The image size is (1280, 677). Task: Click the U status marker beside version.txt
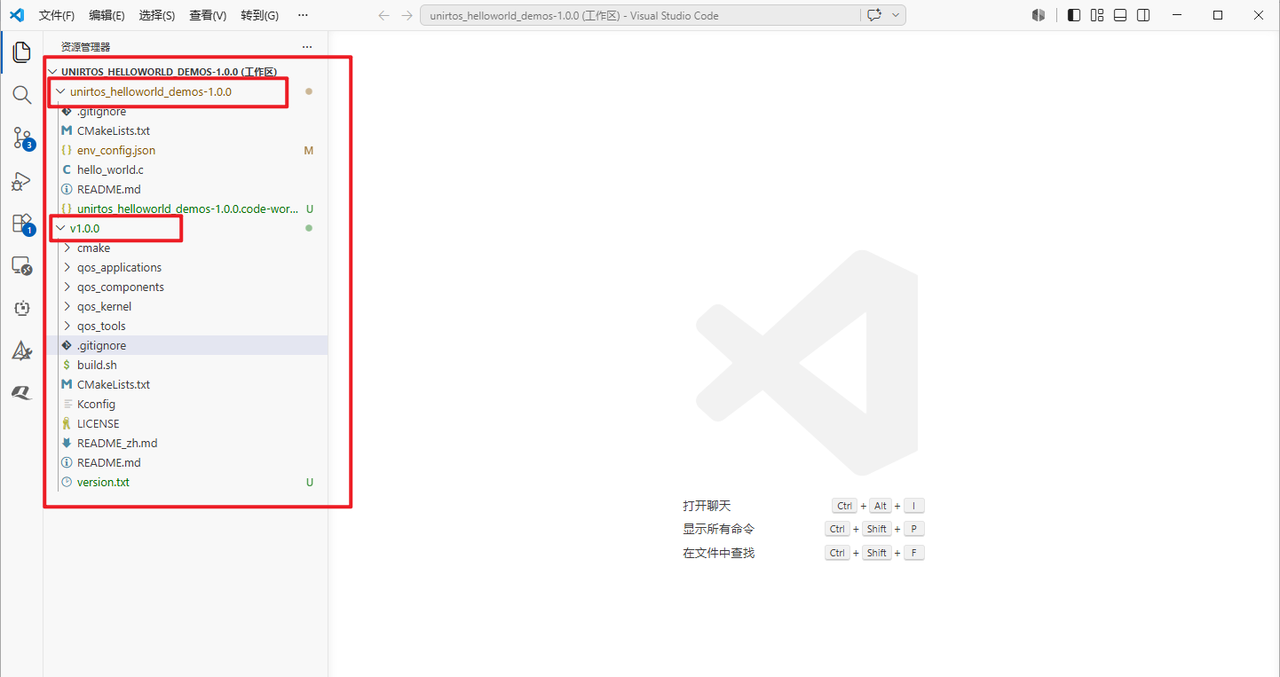309,482
